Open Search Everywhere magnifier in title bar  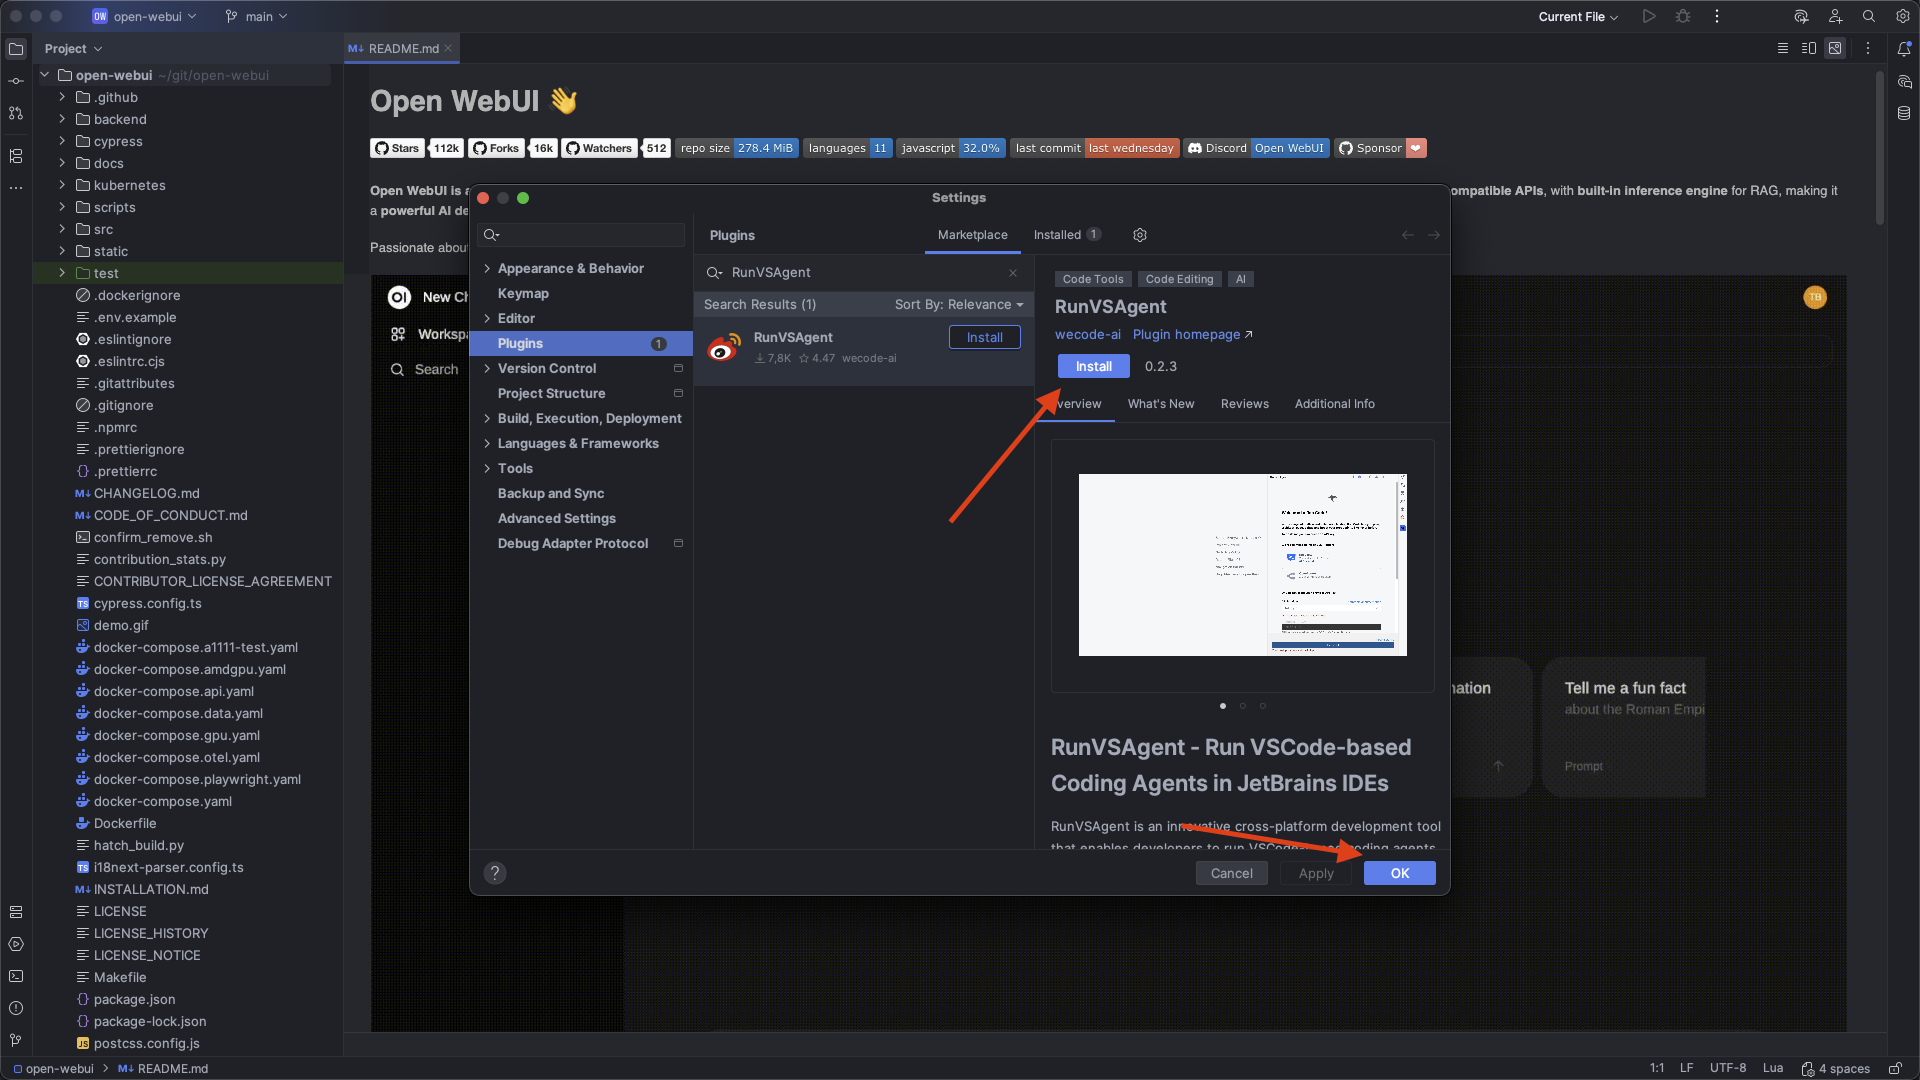(x=1869, y=17)
